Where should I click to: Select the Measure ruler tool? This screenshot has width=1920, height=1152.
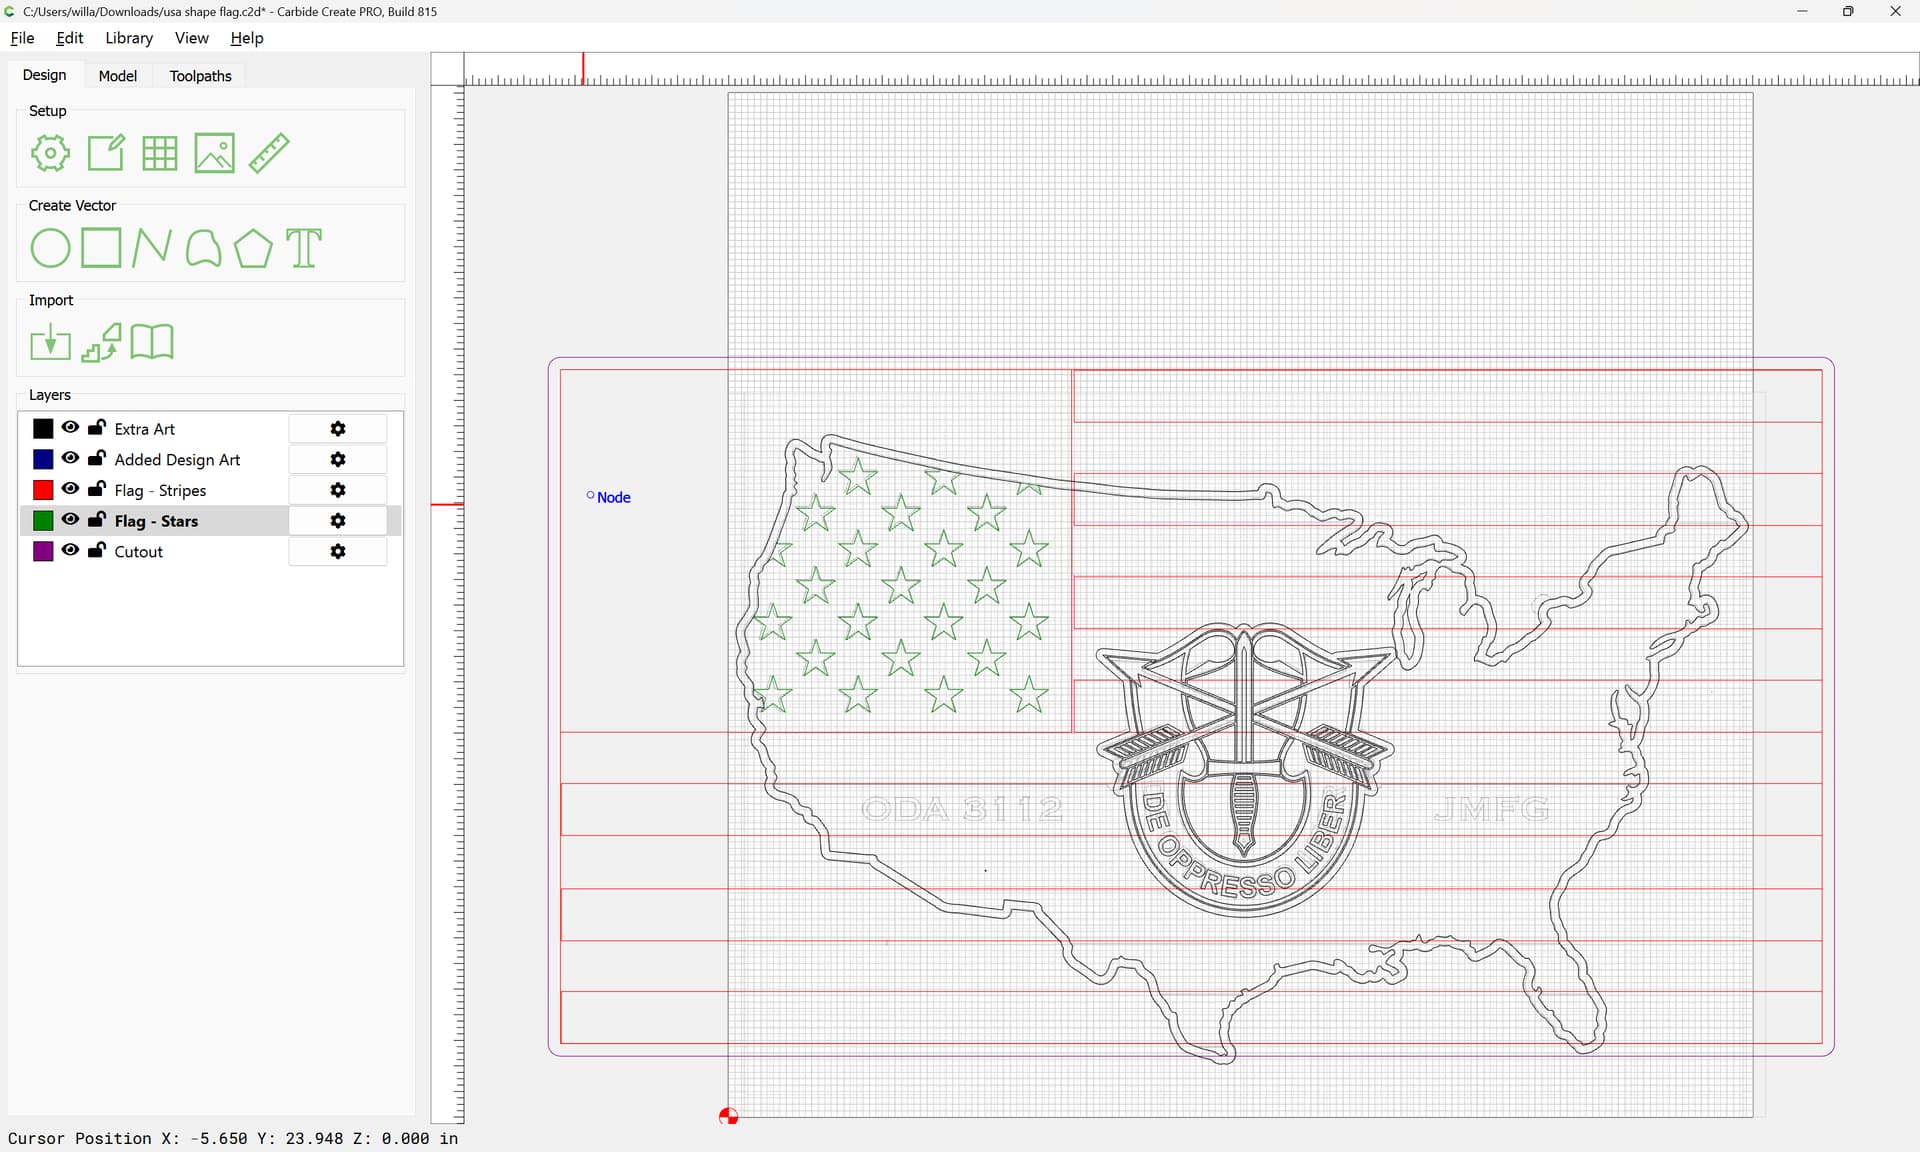(x=269, y=153)
